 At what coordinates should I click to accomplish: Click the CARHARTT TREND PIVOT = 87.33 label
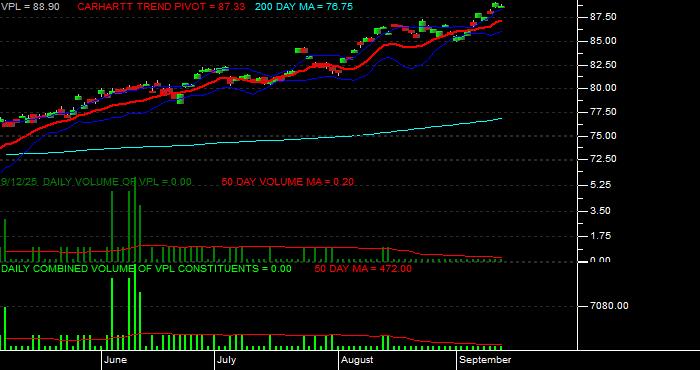point(161,7)
